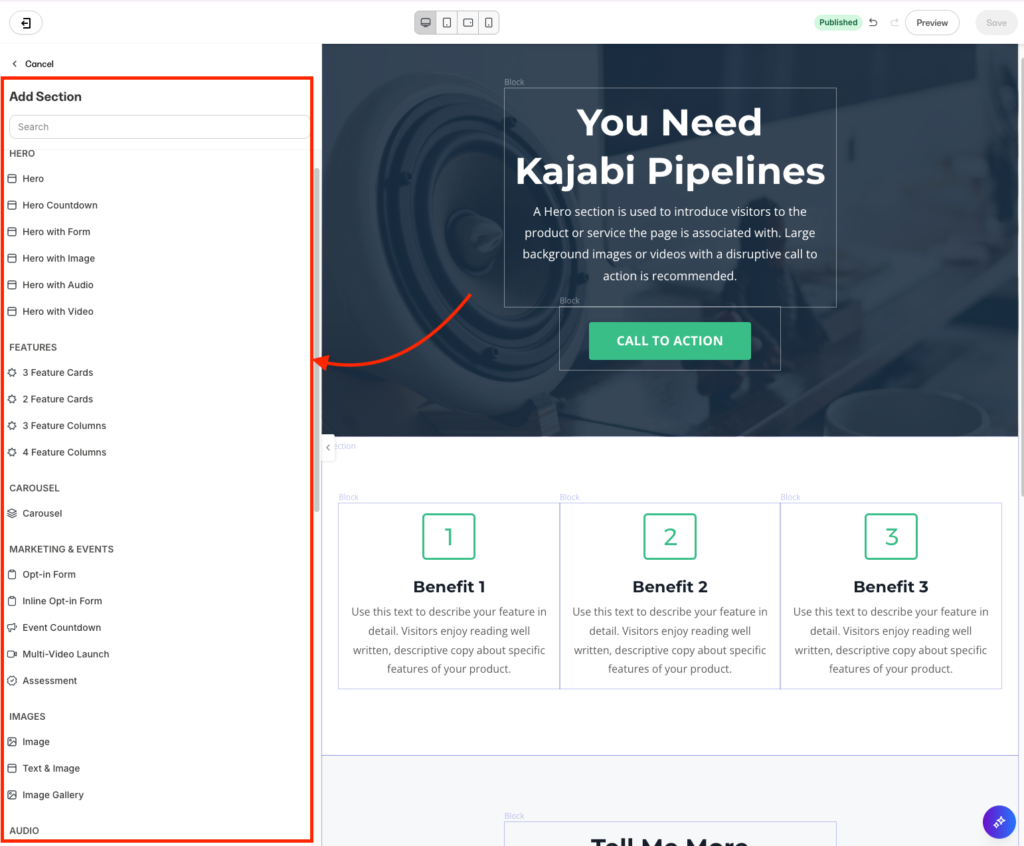Select Event Countdown under Marketing & Events

pos(62,627)
